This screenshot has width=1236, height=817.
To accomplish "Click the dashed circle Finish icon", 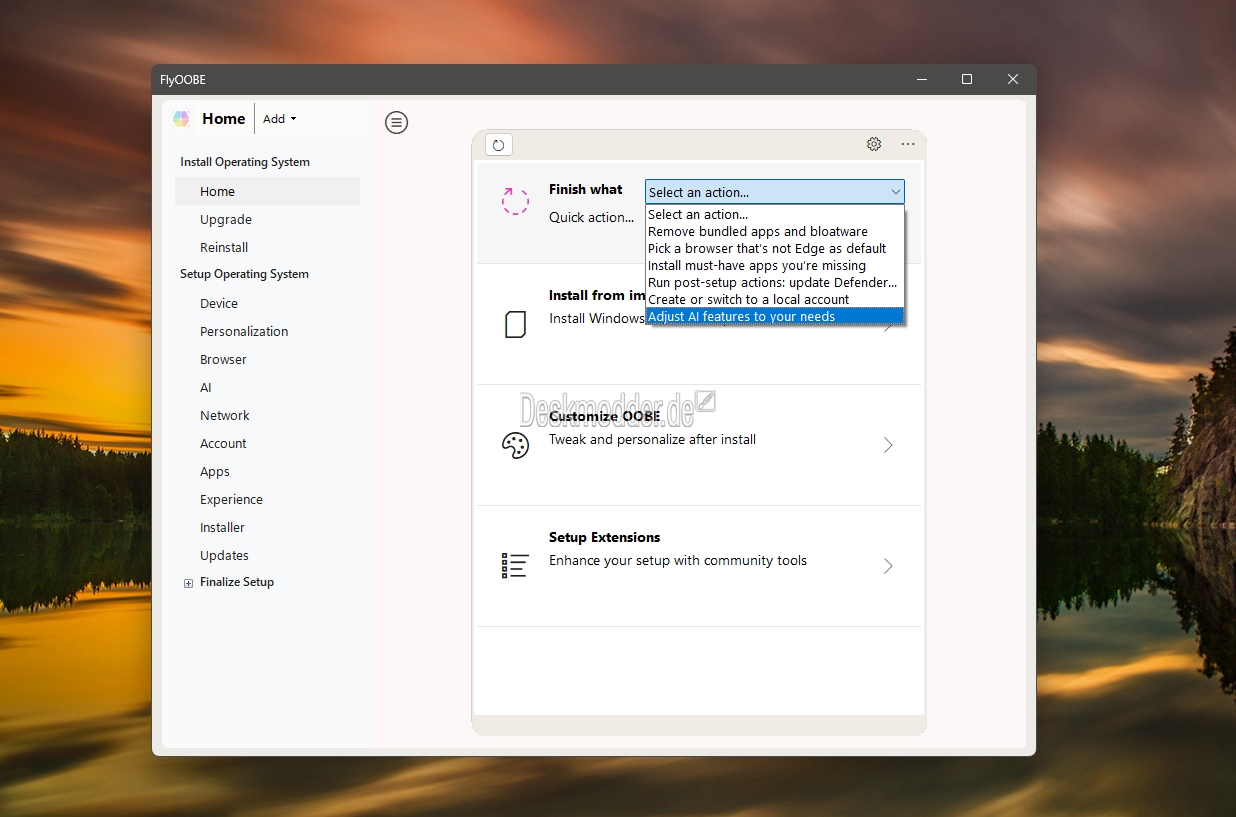I will [x=515, y=201].
